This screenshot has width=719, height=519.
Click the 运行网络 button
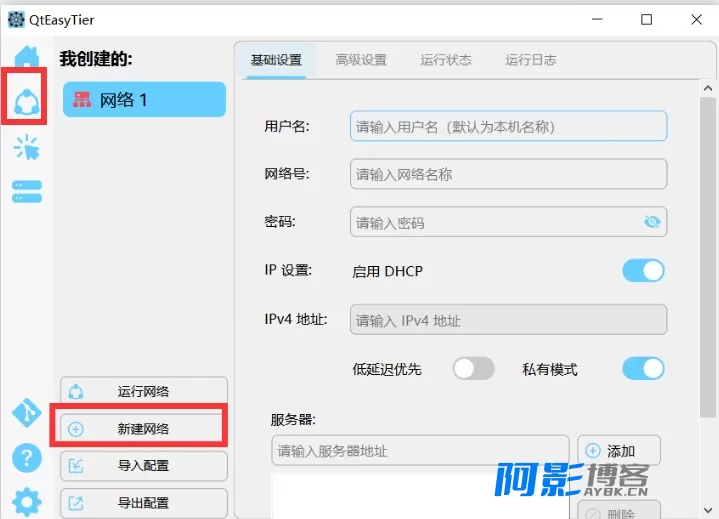(x=144, y=391)
